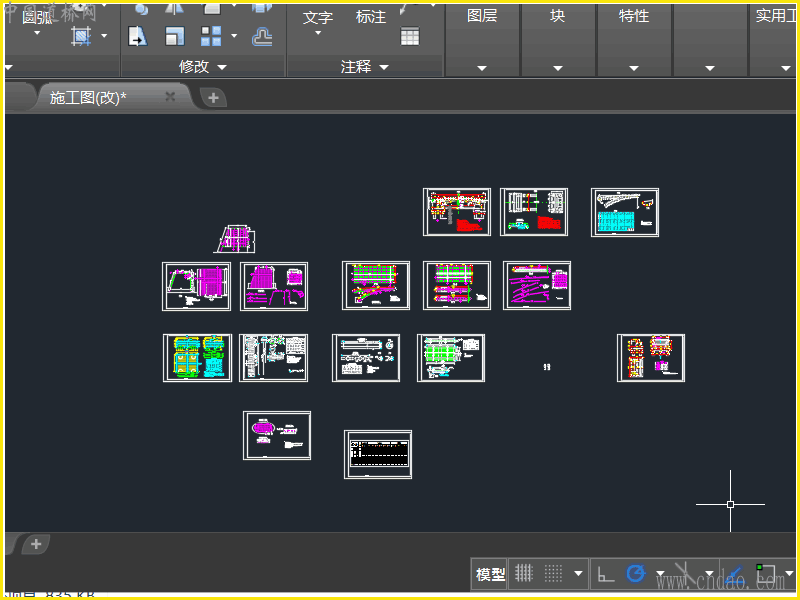This screenshot has width=800, height=600.
Task: Click the 文字 text tool button
Action: click(x=318, y=18)
